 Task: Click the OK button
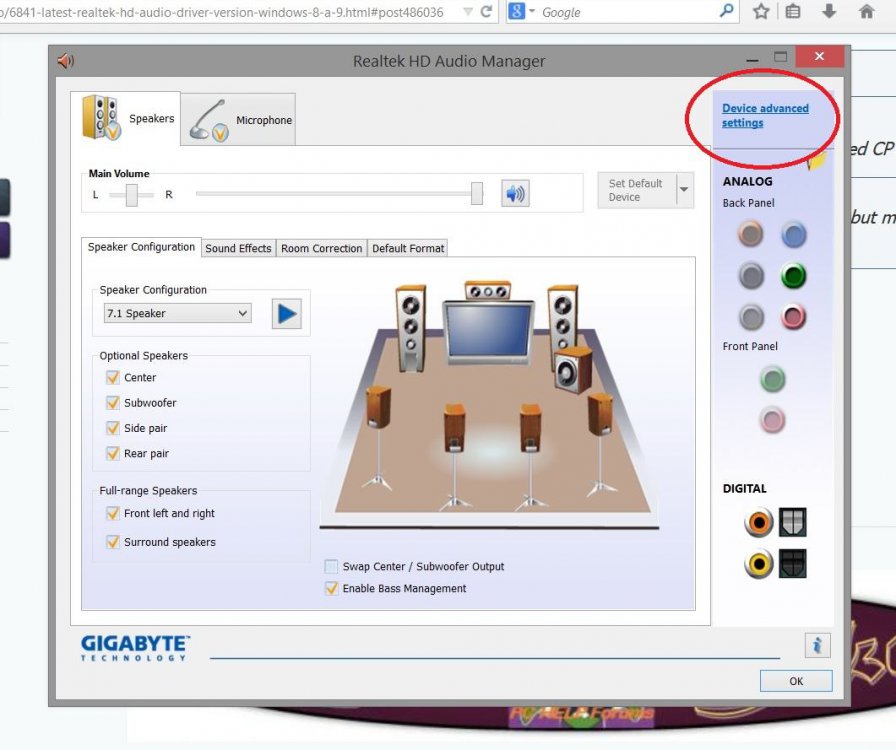[x=796, y=681]
